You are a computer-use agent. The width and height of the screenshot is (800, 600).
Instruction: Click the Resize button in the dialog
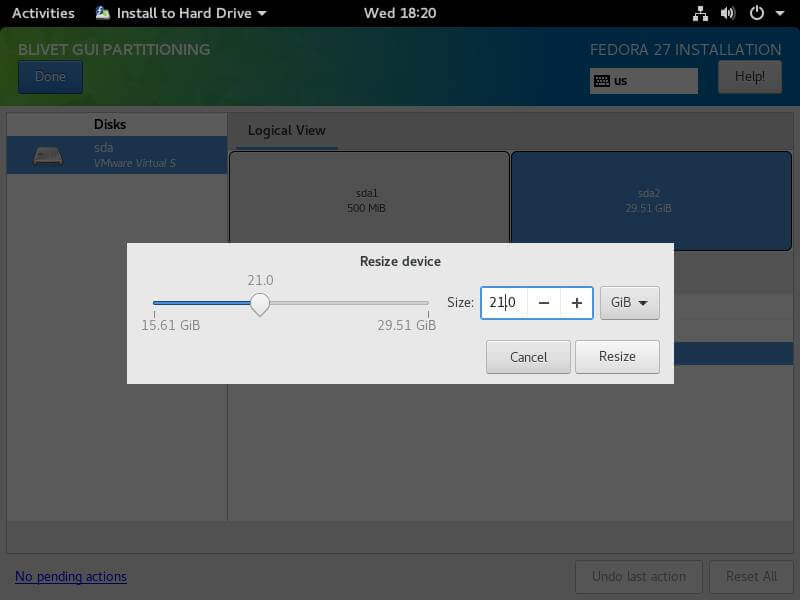pos(617,357)
